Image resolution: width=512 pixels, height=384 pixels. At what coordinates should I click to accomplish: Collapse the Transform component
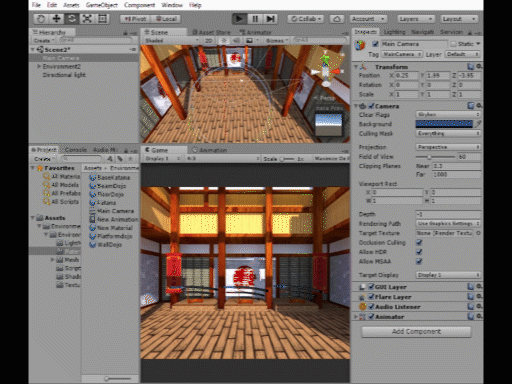(356, 67)
